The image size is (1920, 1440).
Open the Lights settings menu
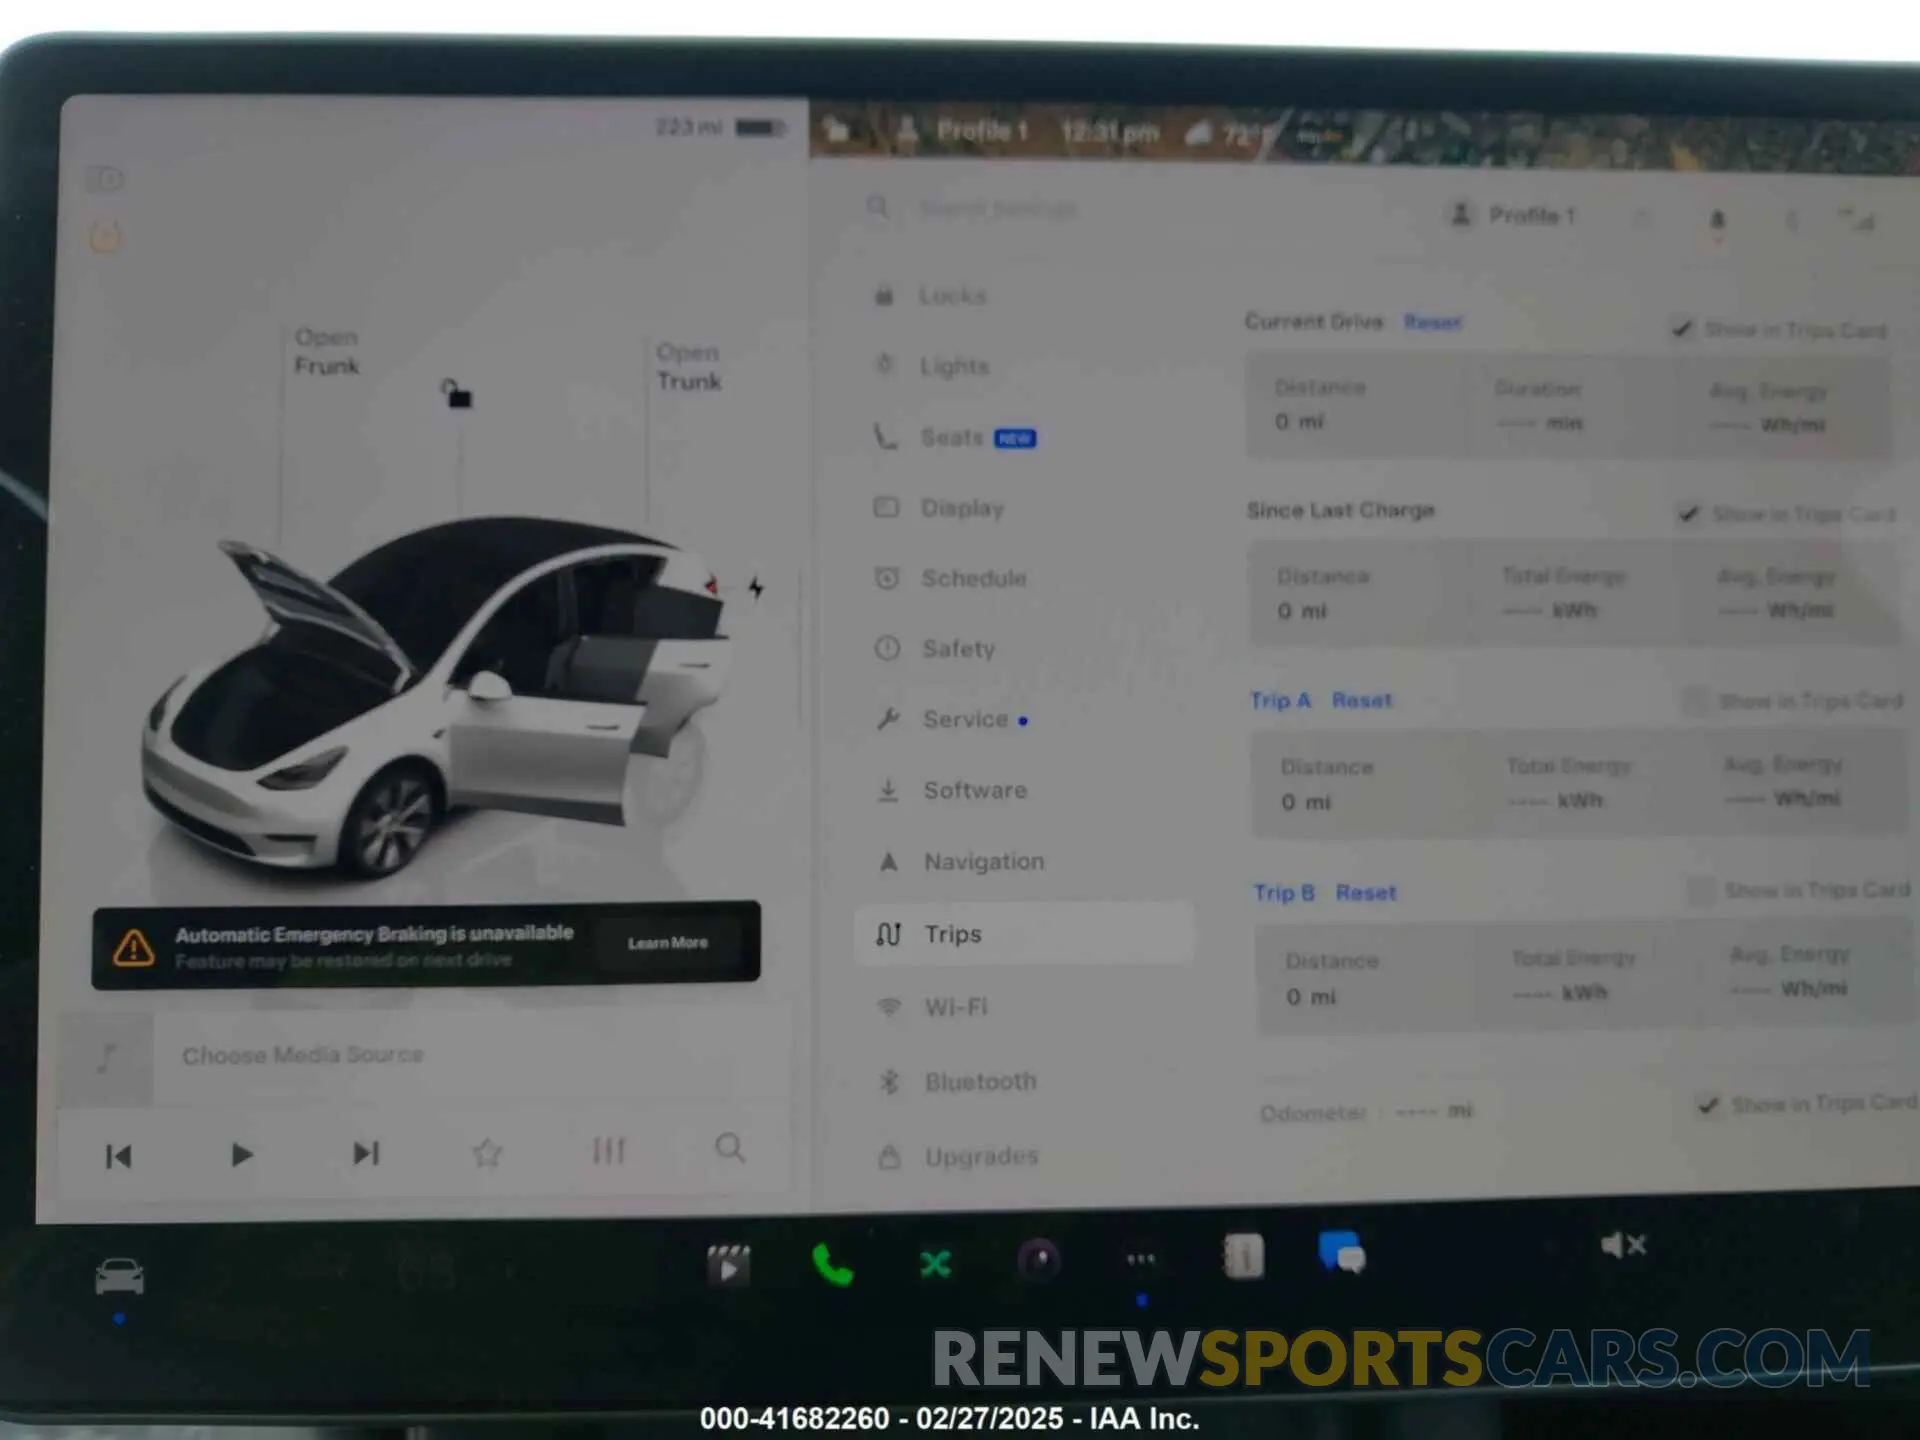coord(932,366)
